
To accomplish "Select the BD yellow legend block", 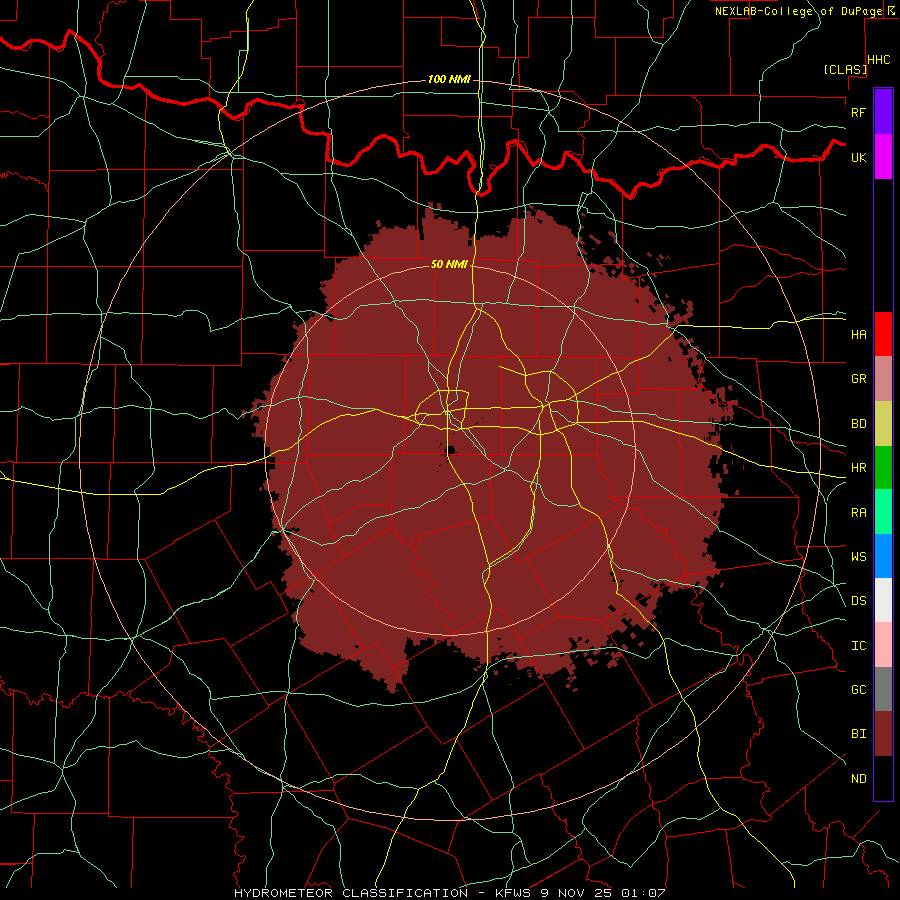I will 883,423.
